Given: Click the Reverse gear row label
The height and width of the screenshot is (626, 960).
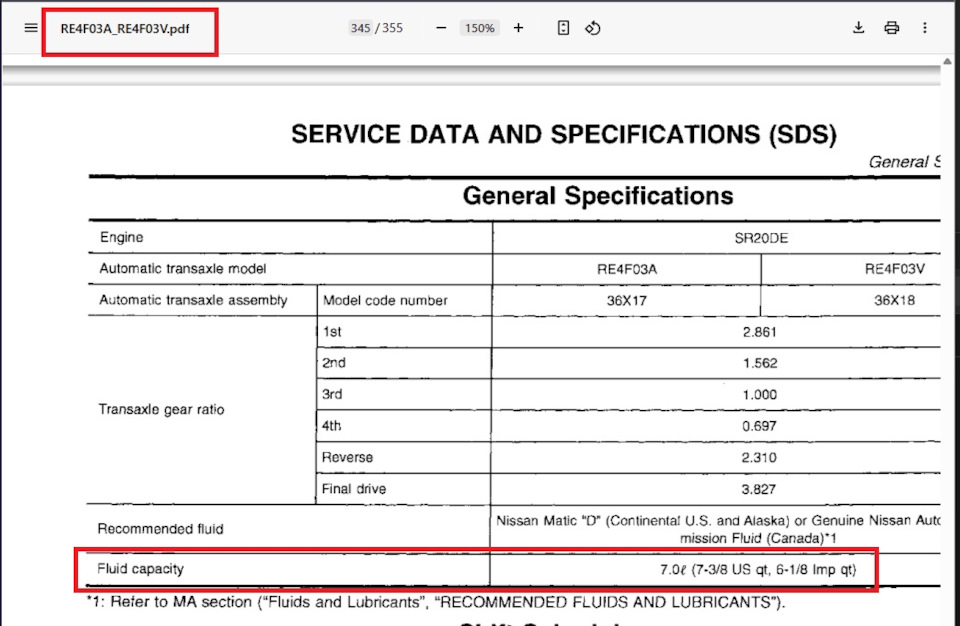Looking at the screenshot, I should (x=347, y=458).
